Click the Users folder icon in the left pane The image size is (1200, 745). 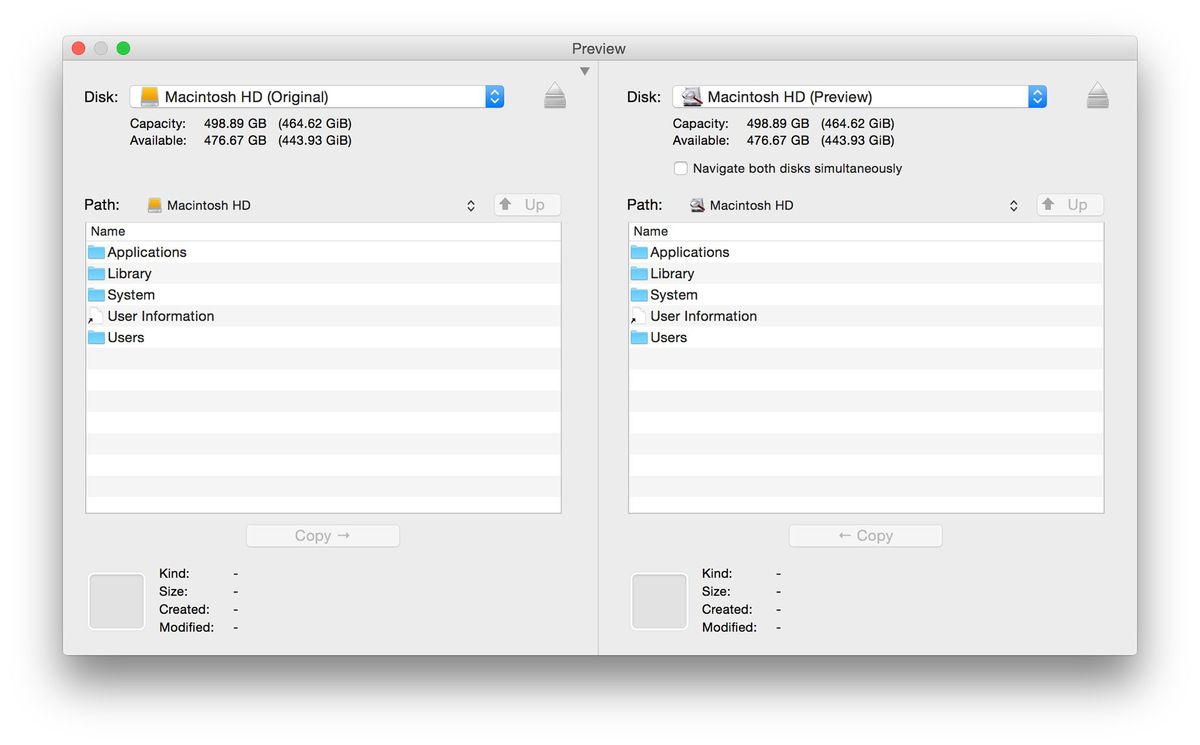click(95, 337)
